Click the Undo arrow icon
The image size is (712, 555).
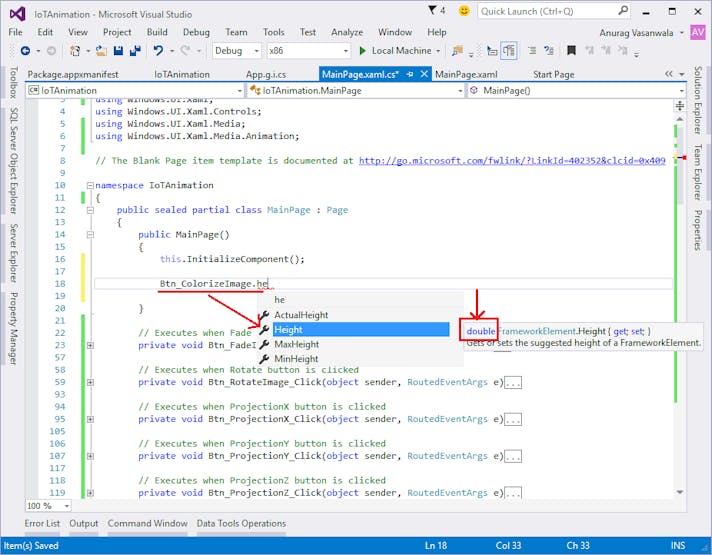(x=158, y=51)
